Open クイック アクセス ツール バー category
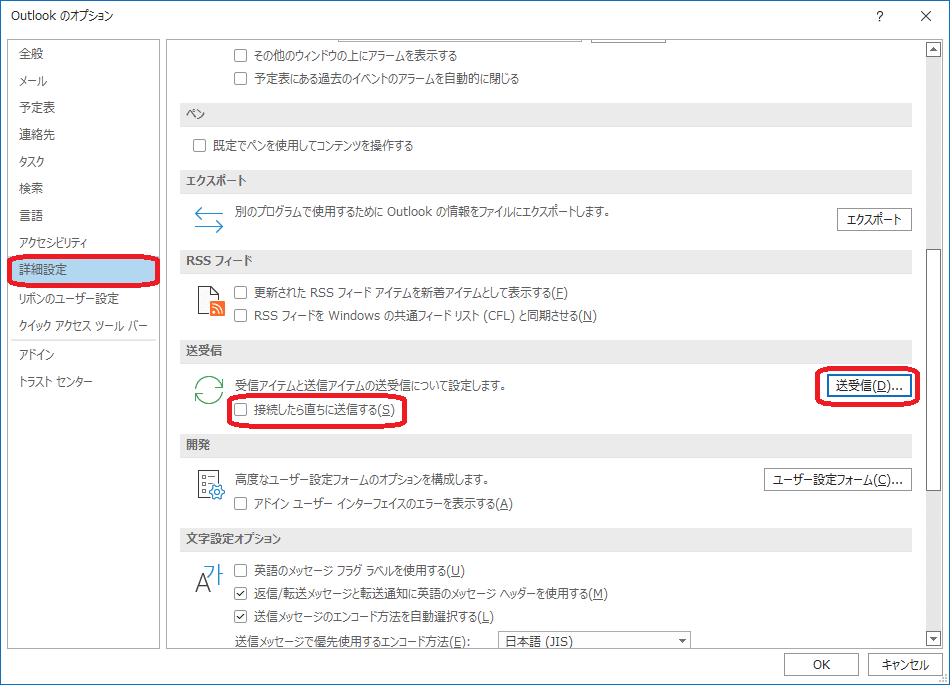The height and width of the screenshot is (685, 950). click(x=84, y=325)
